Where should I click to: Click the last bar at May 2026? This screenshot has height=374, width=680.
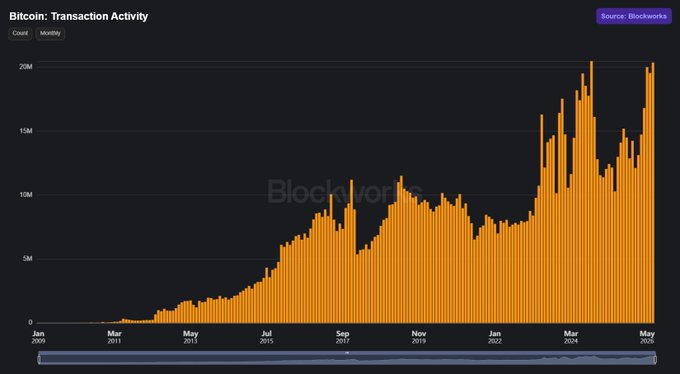click(653, 193)
